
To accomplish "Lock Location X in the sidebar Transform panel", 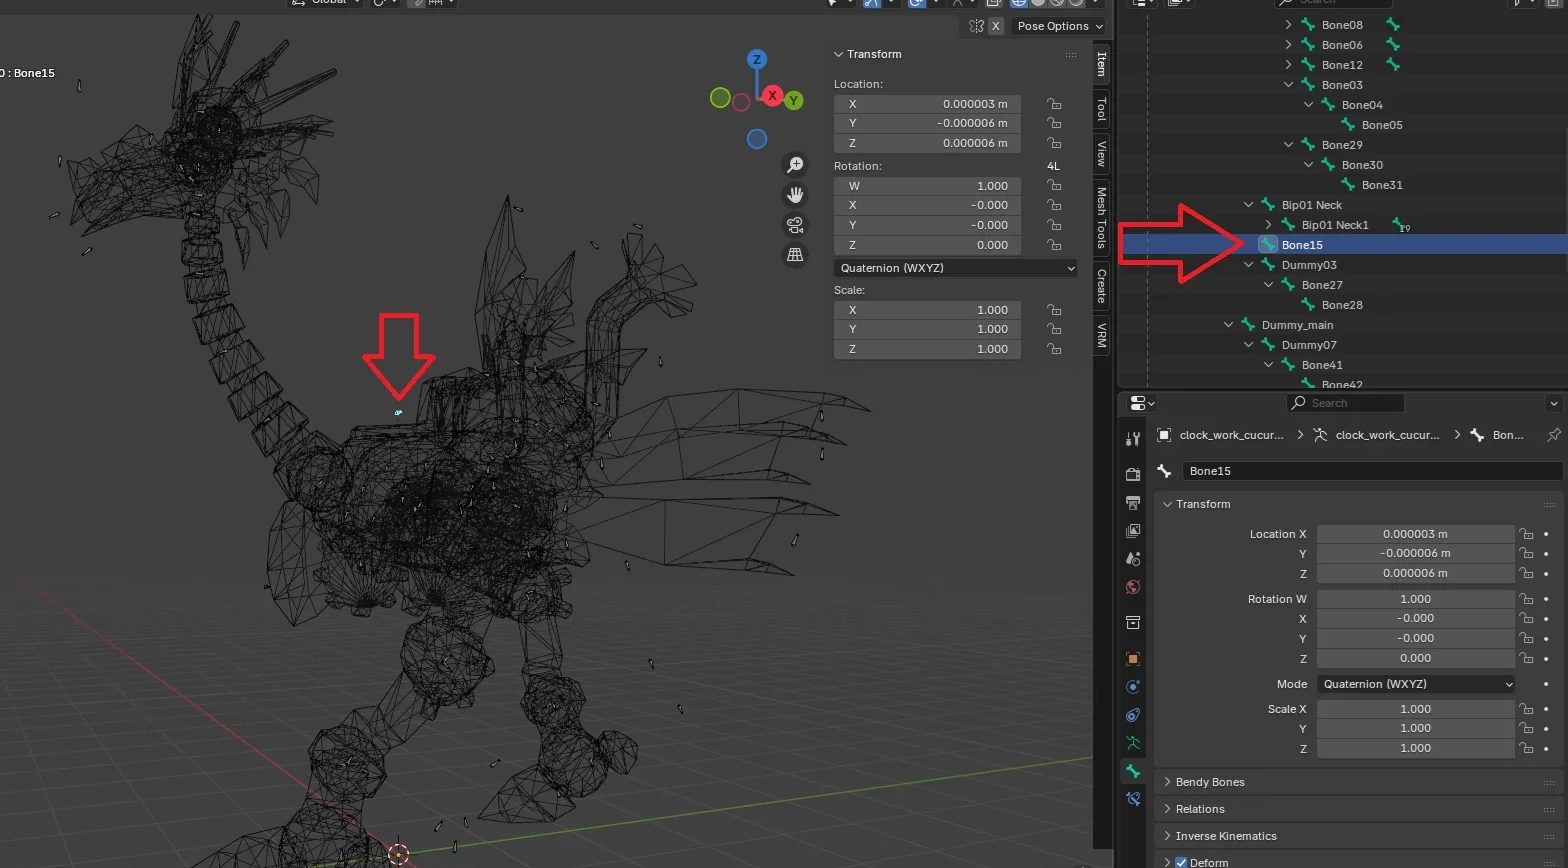I will 1054,104.
